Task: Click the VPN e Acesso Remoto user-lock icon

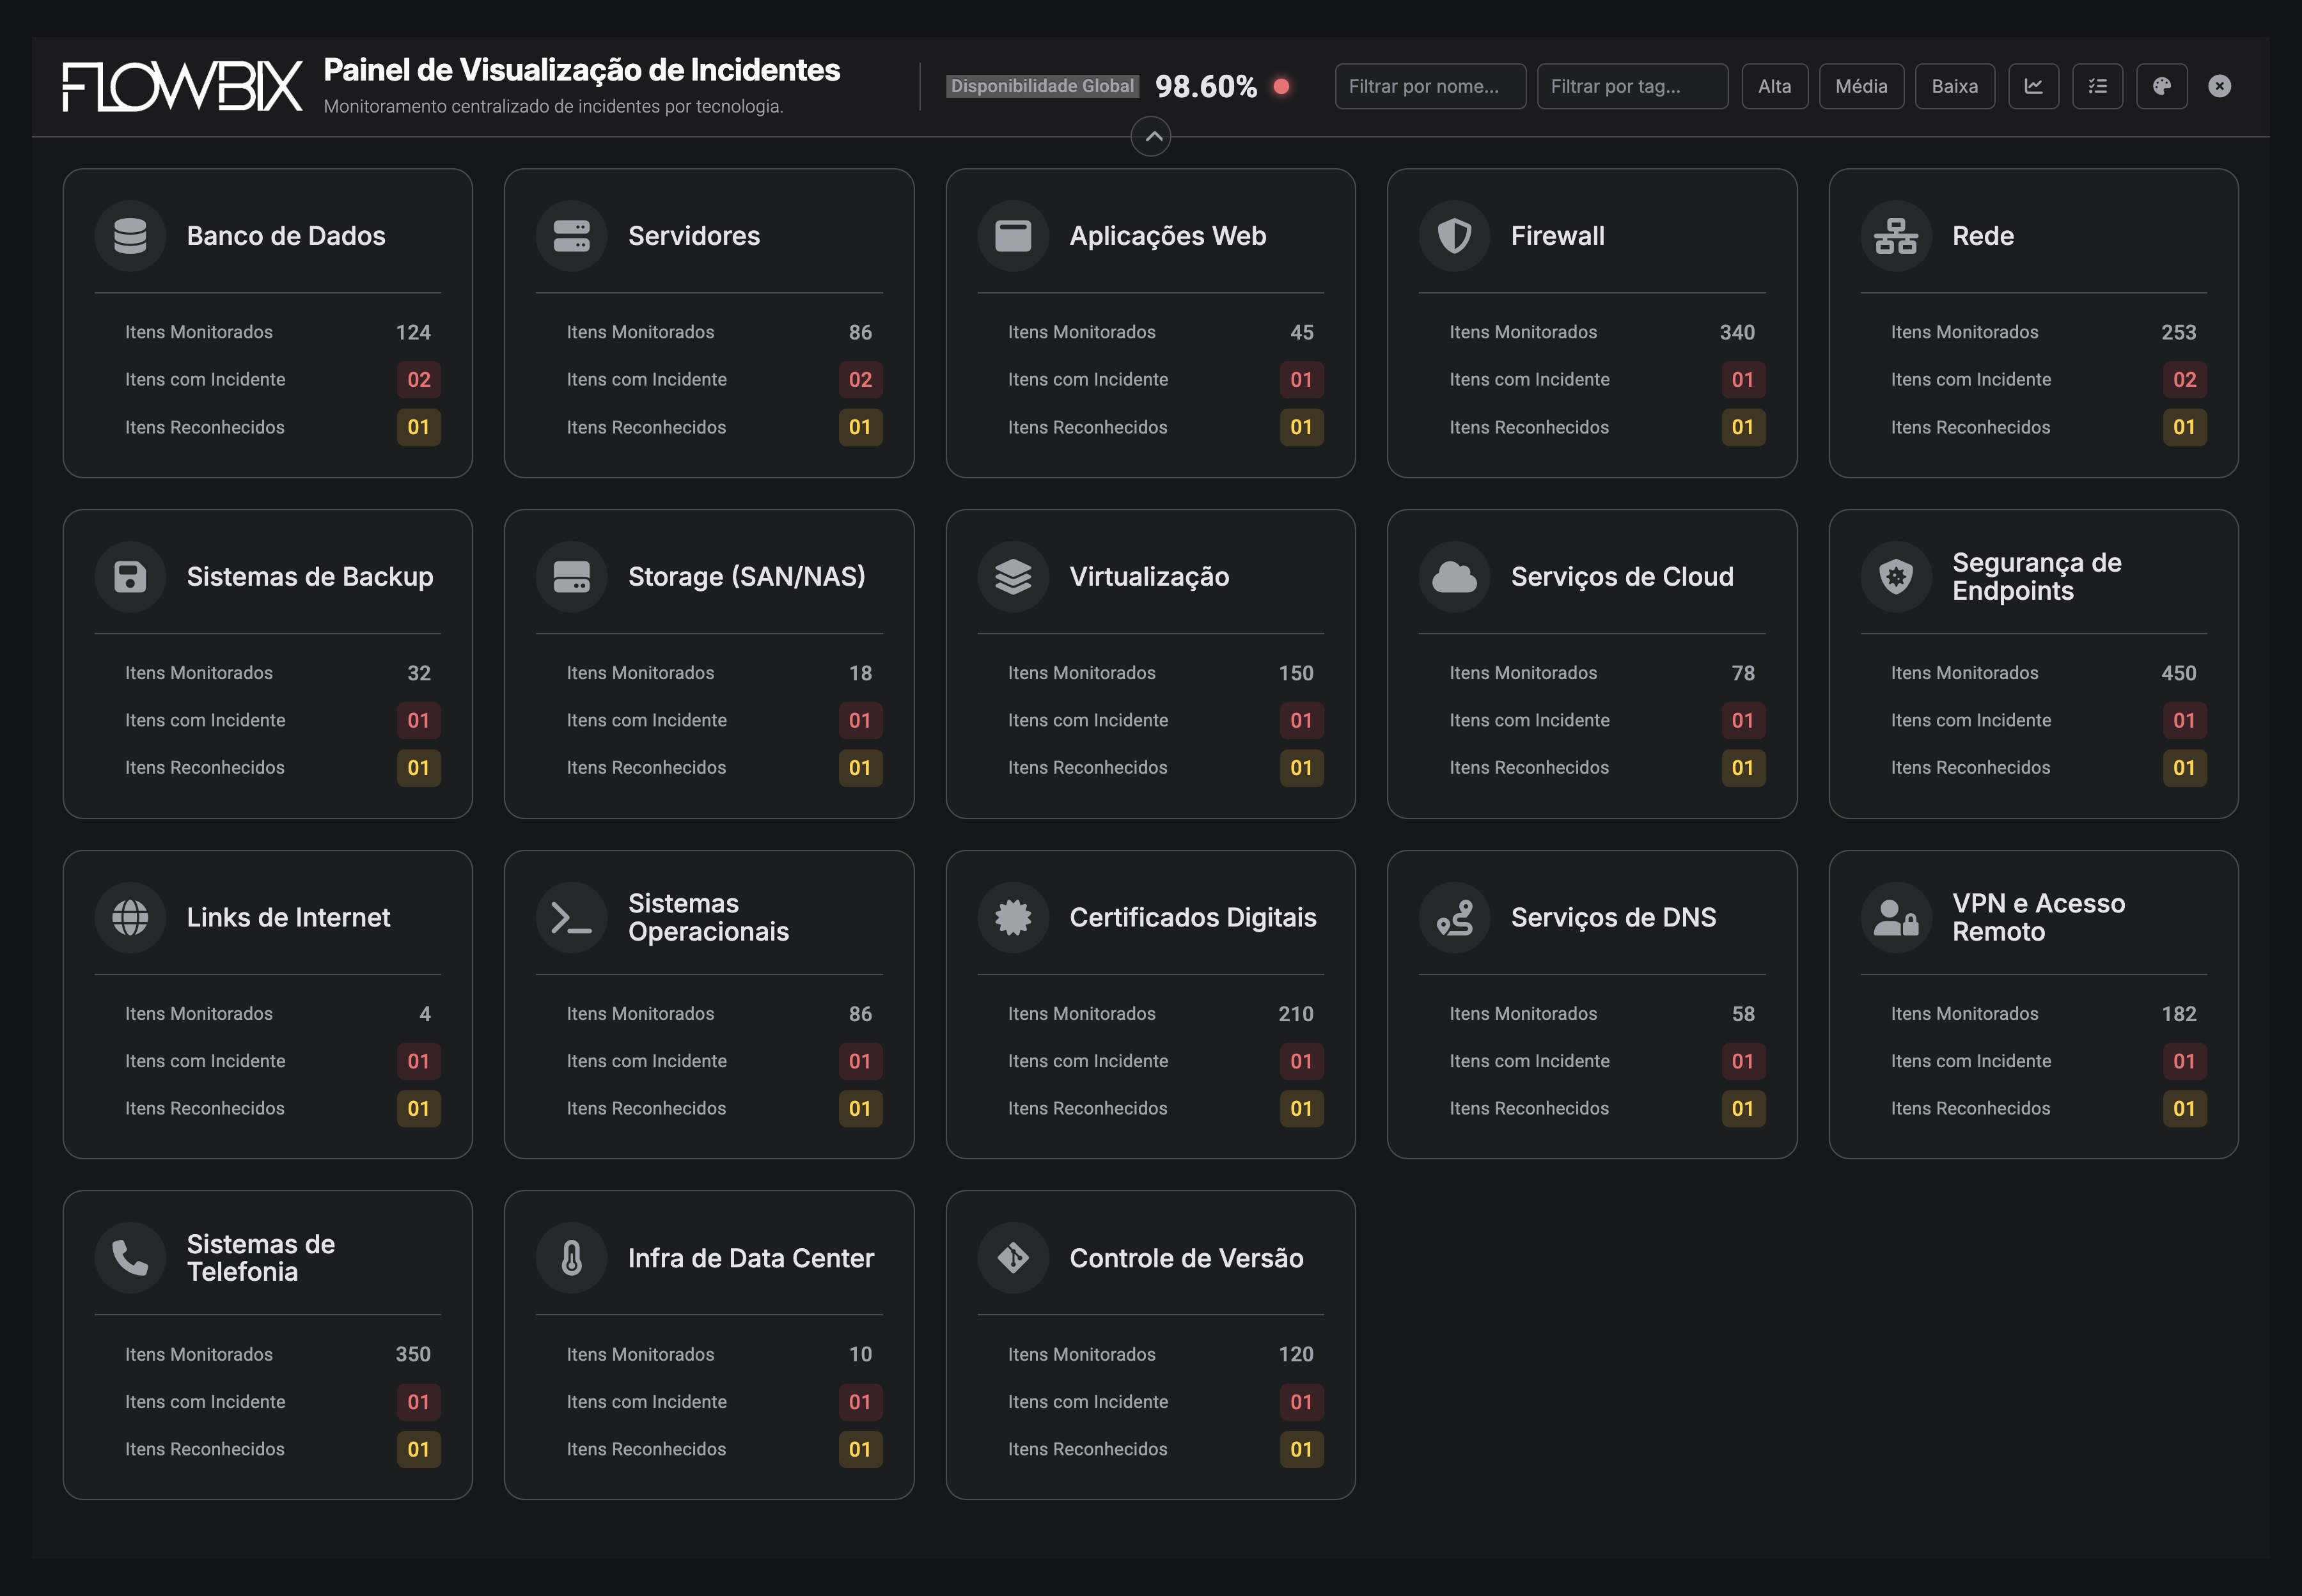Action: 1896,917
